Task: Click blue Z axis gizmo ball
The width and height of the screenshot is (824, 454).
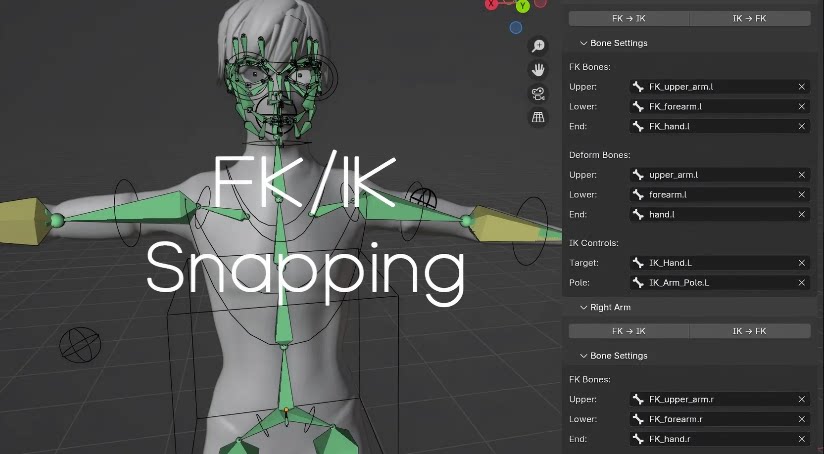Action: tap(516, 27)
